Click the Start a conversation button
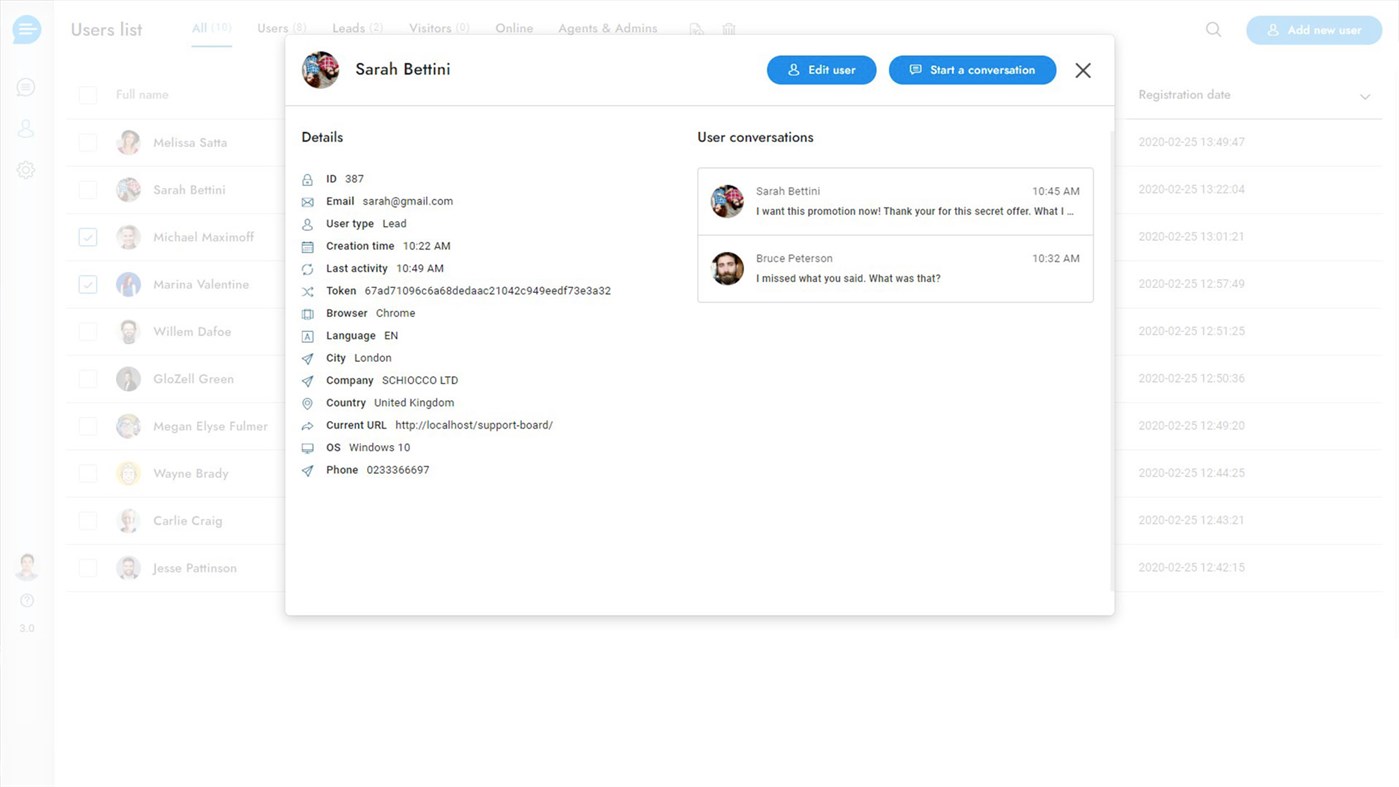 972,70
